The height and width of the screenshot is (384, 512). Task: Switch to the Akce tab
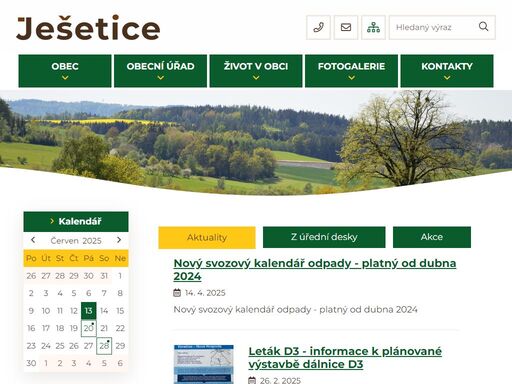[432, 237]
